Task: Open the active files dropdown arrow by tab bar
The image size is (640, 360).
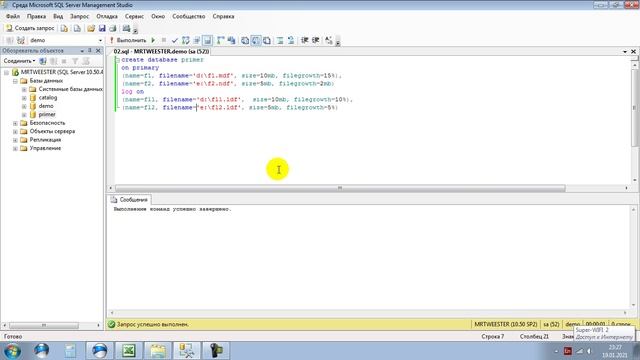Action: point(625,51)
